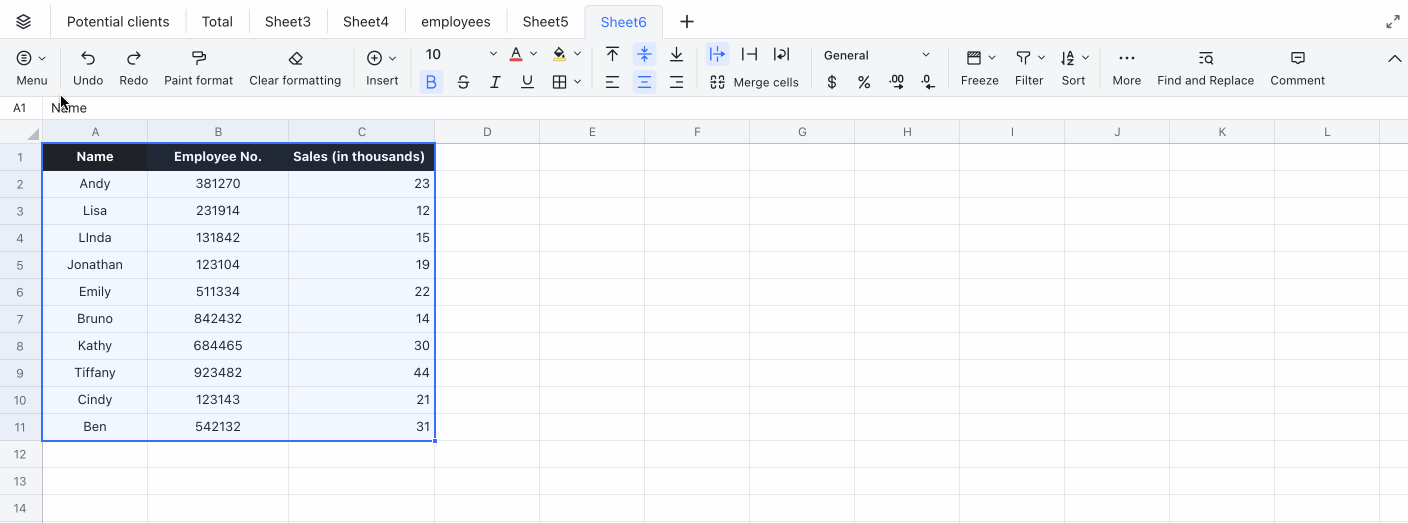Image resolution: width=1408 pixels, height=523 pixels.
Task: Toggle italic formatting
Action: point(495,82)
